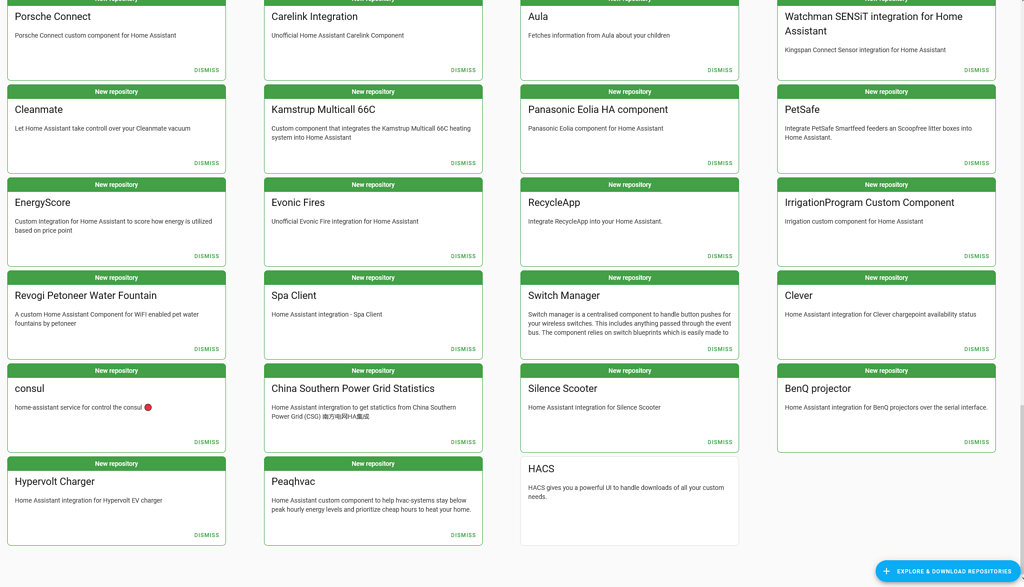Open the Aula card title
1024x587 pixels.
click(538, 16)
